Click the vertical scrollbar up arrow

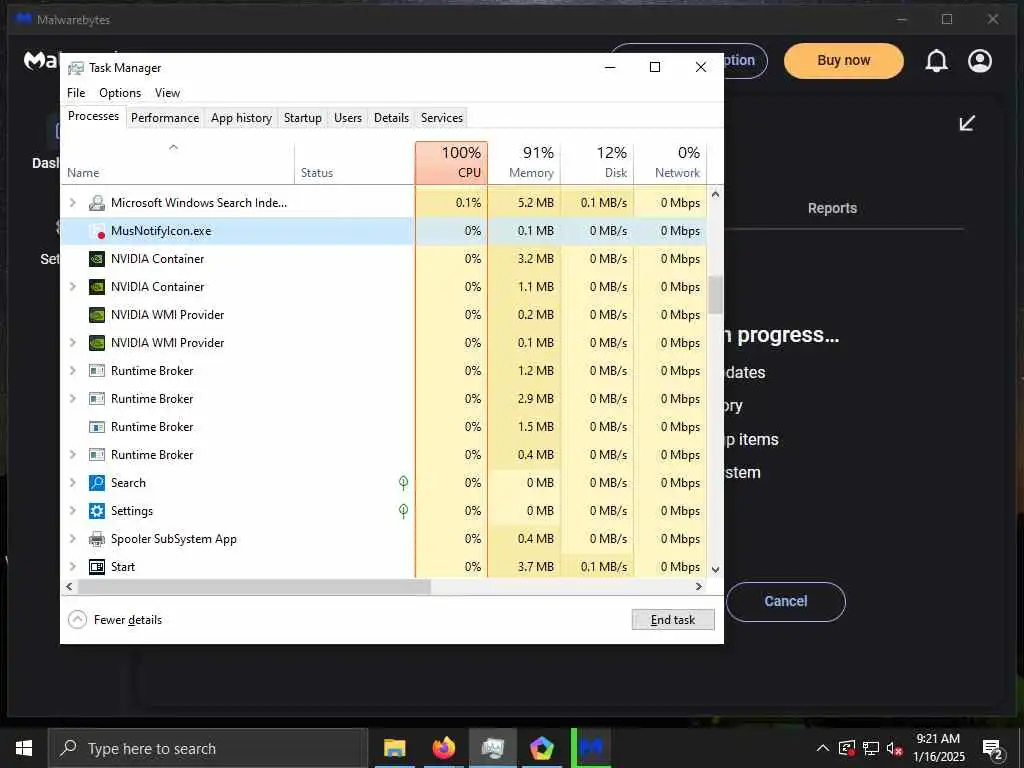coord(715,195)
